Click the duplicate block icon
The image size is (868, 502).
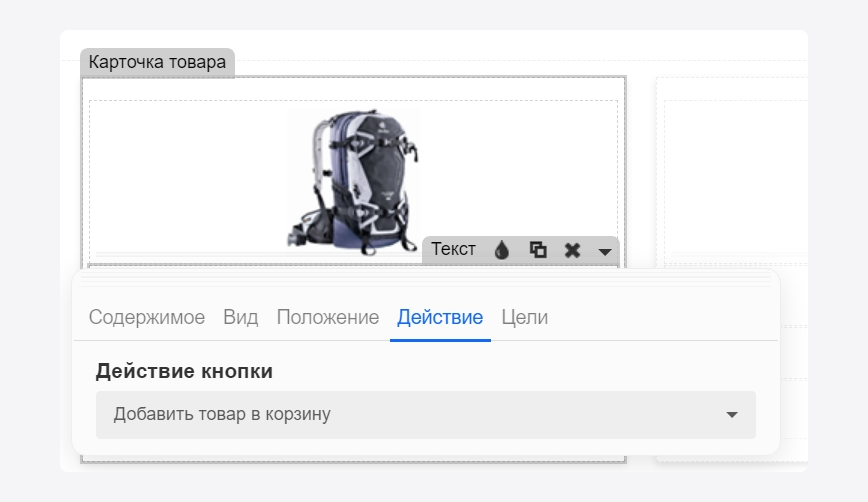click(x=538, y=250)
